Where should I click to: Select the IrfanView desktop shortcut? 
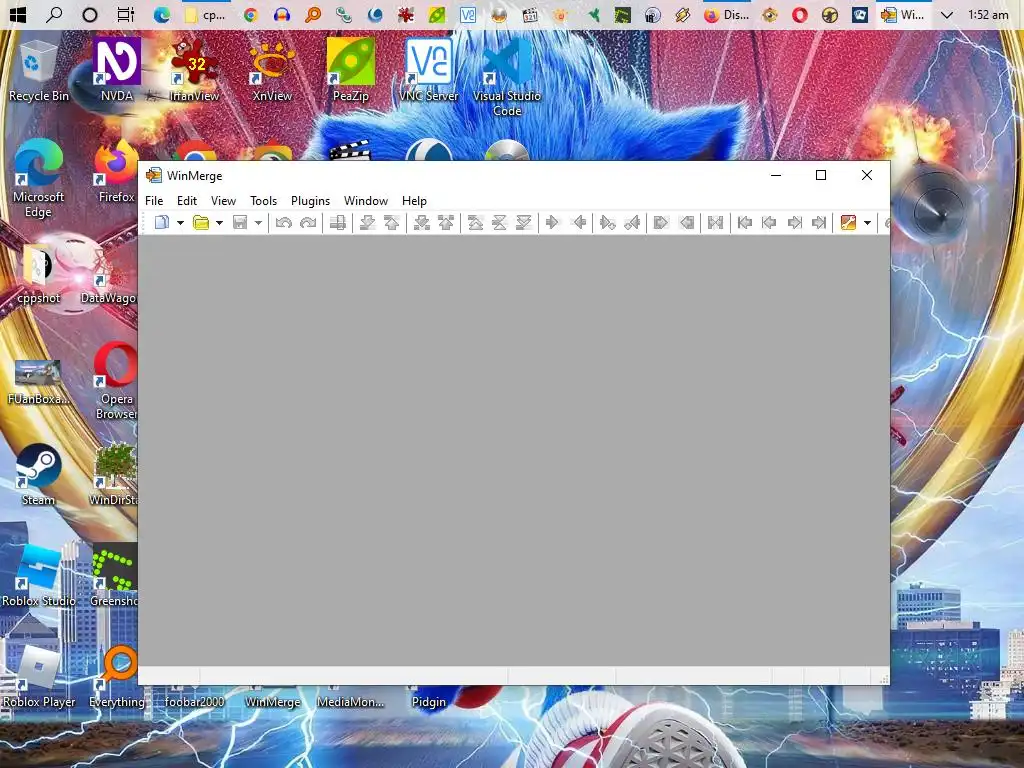pos(195,71)
